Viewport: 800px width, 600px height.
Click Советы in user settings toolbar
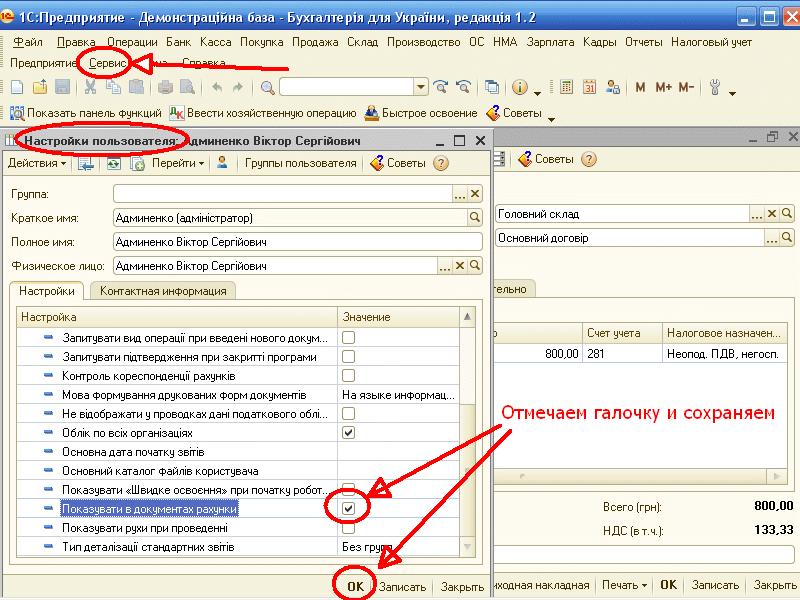tap(398, 163)
